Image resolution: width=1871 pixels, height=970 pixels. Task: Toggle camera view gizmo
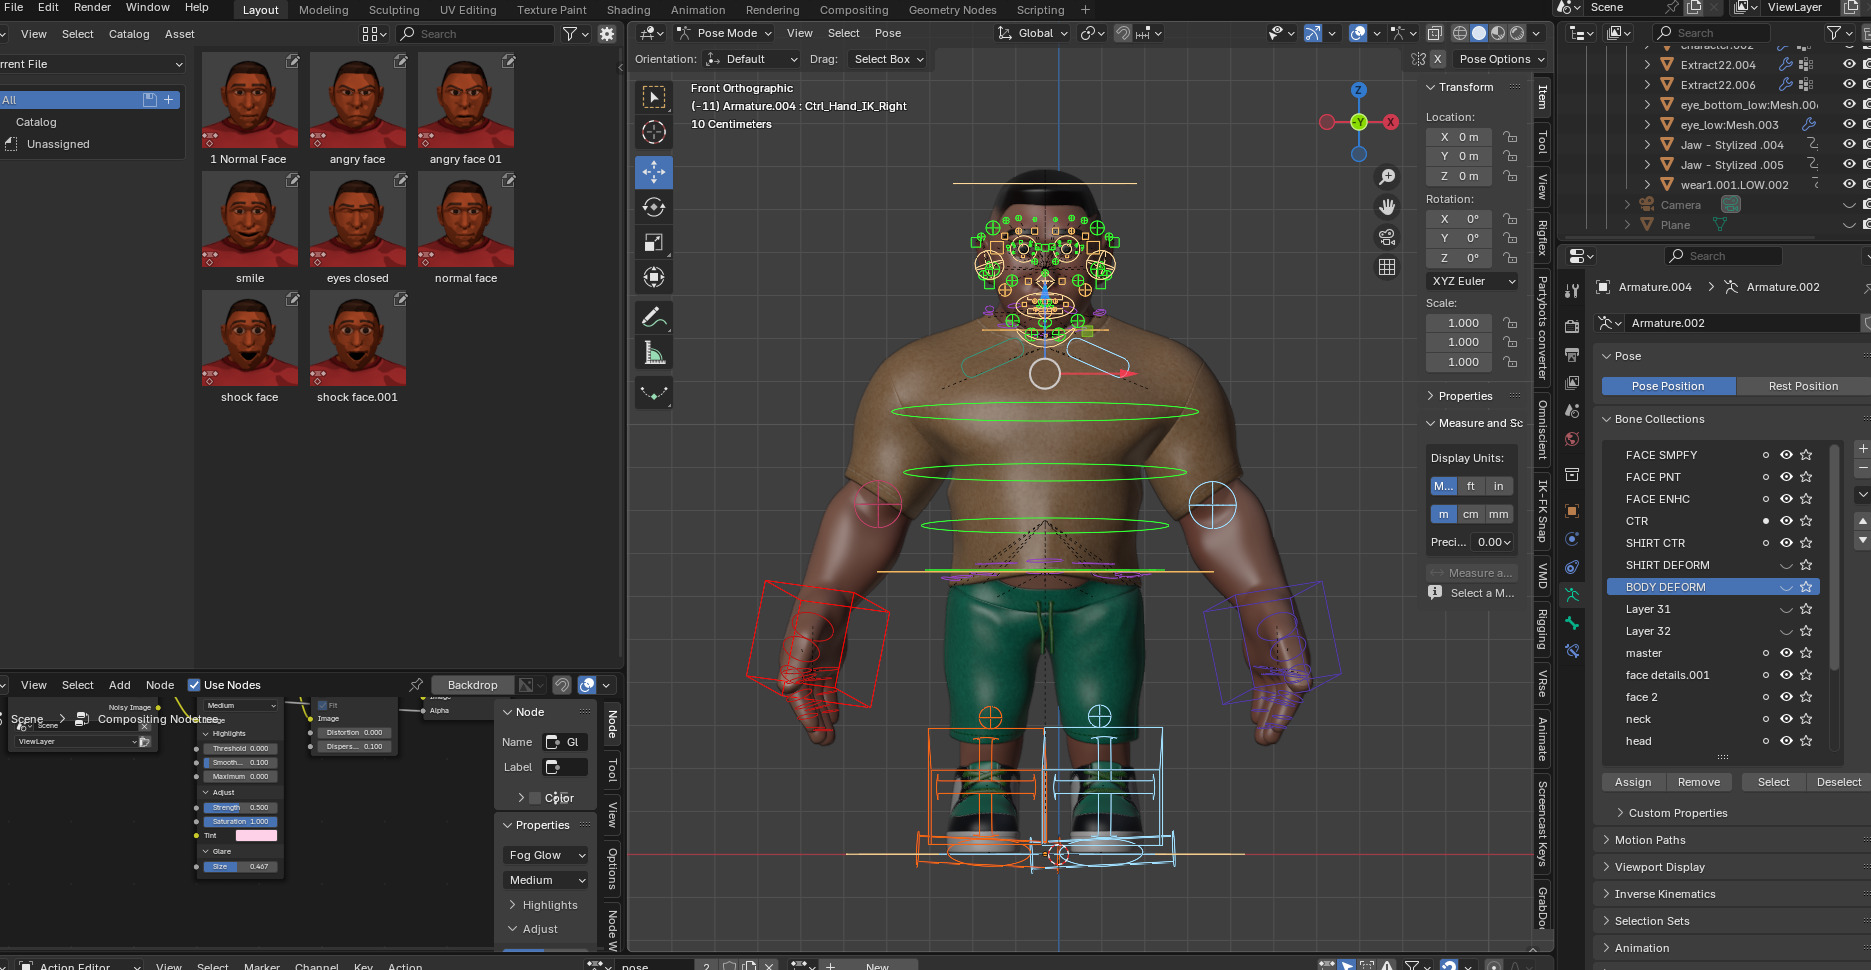click(1387, 237)
